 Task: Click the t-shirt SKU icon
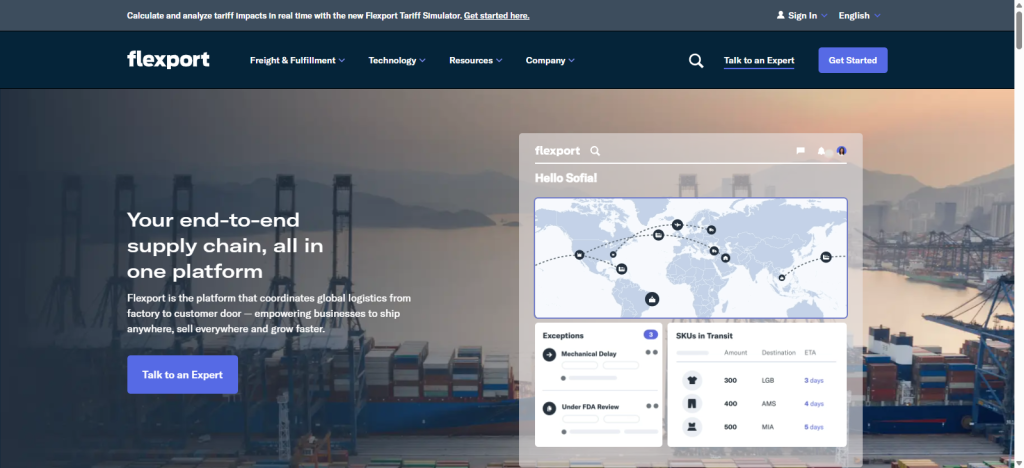pyautogui.click(x=692, y=380)
